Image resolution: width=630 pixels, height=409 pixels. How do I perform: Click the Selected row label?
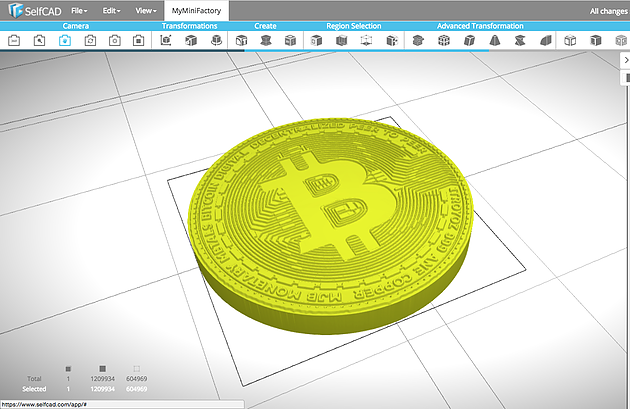point(34,389)
